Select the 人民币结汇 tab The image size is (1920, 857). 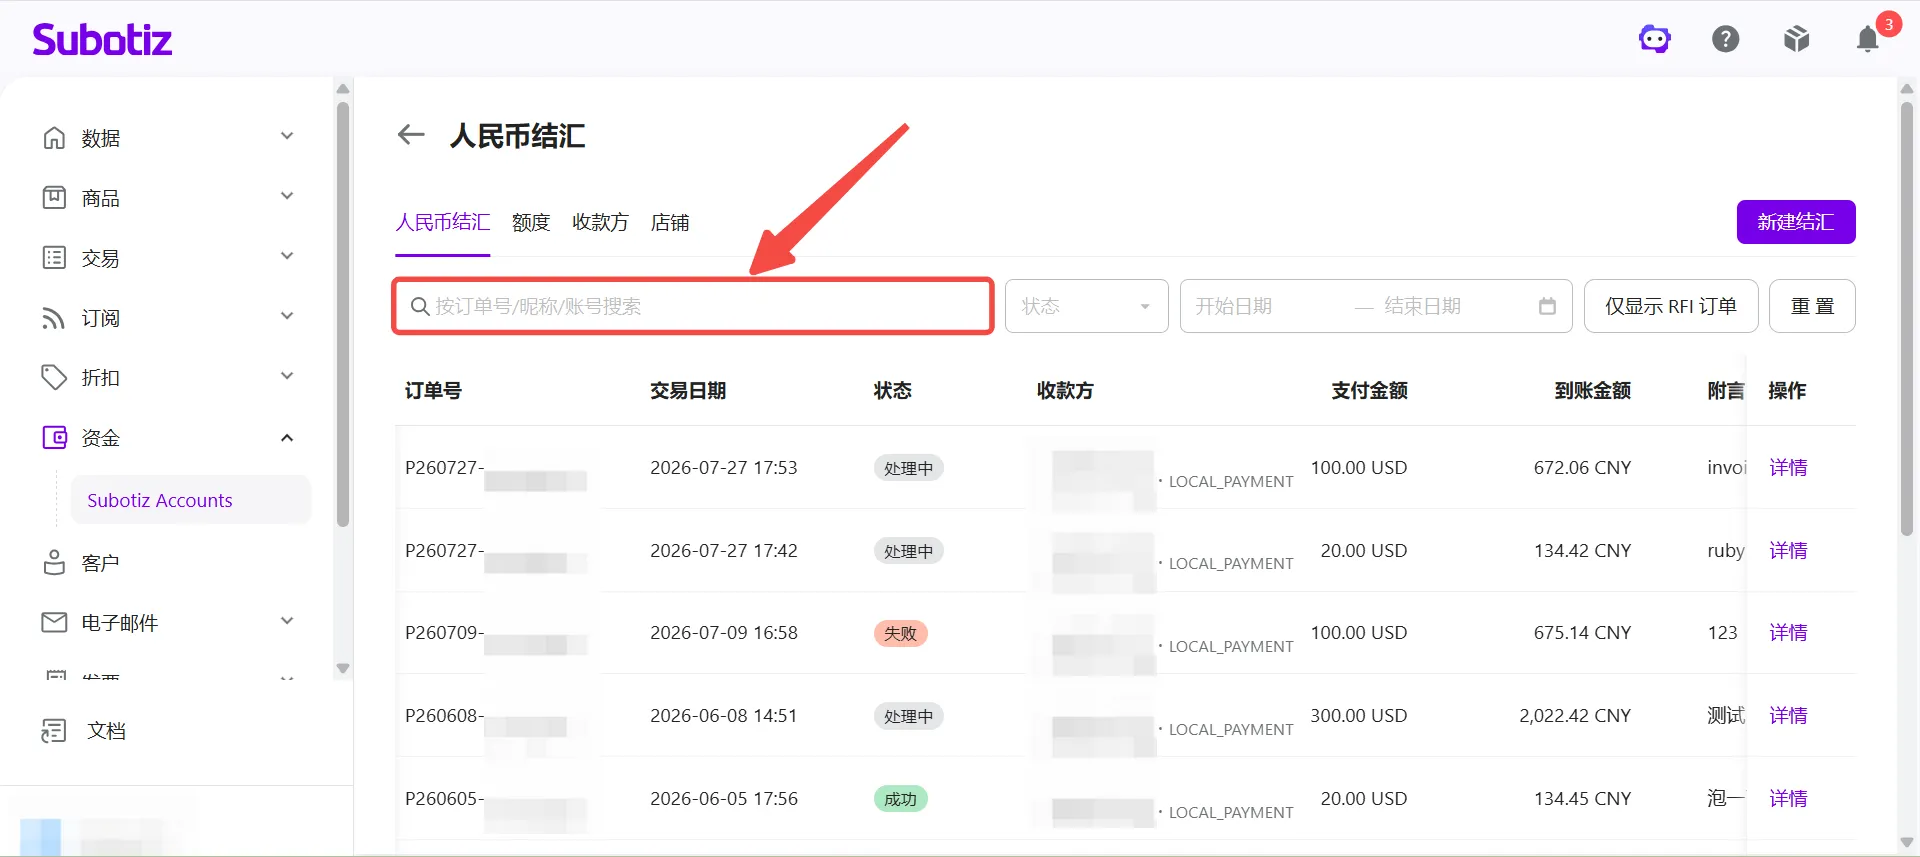tap(443, 222)
